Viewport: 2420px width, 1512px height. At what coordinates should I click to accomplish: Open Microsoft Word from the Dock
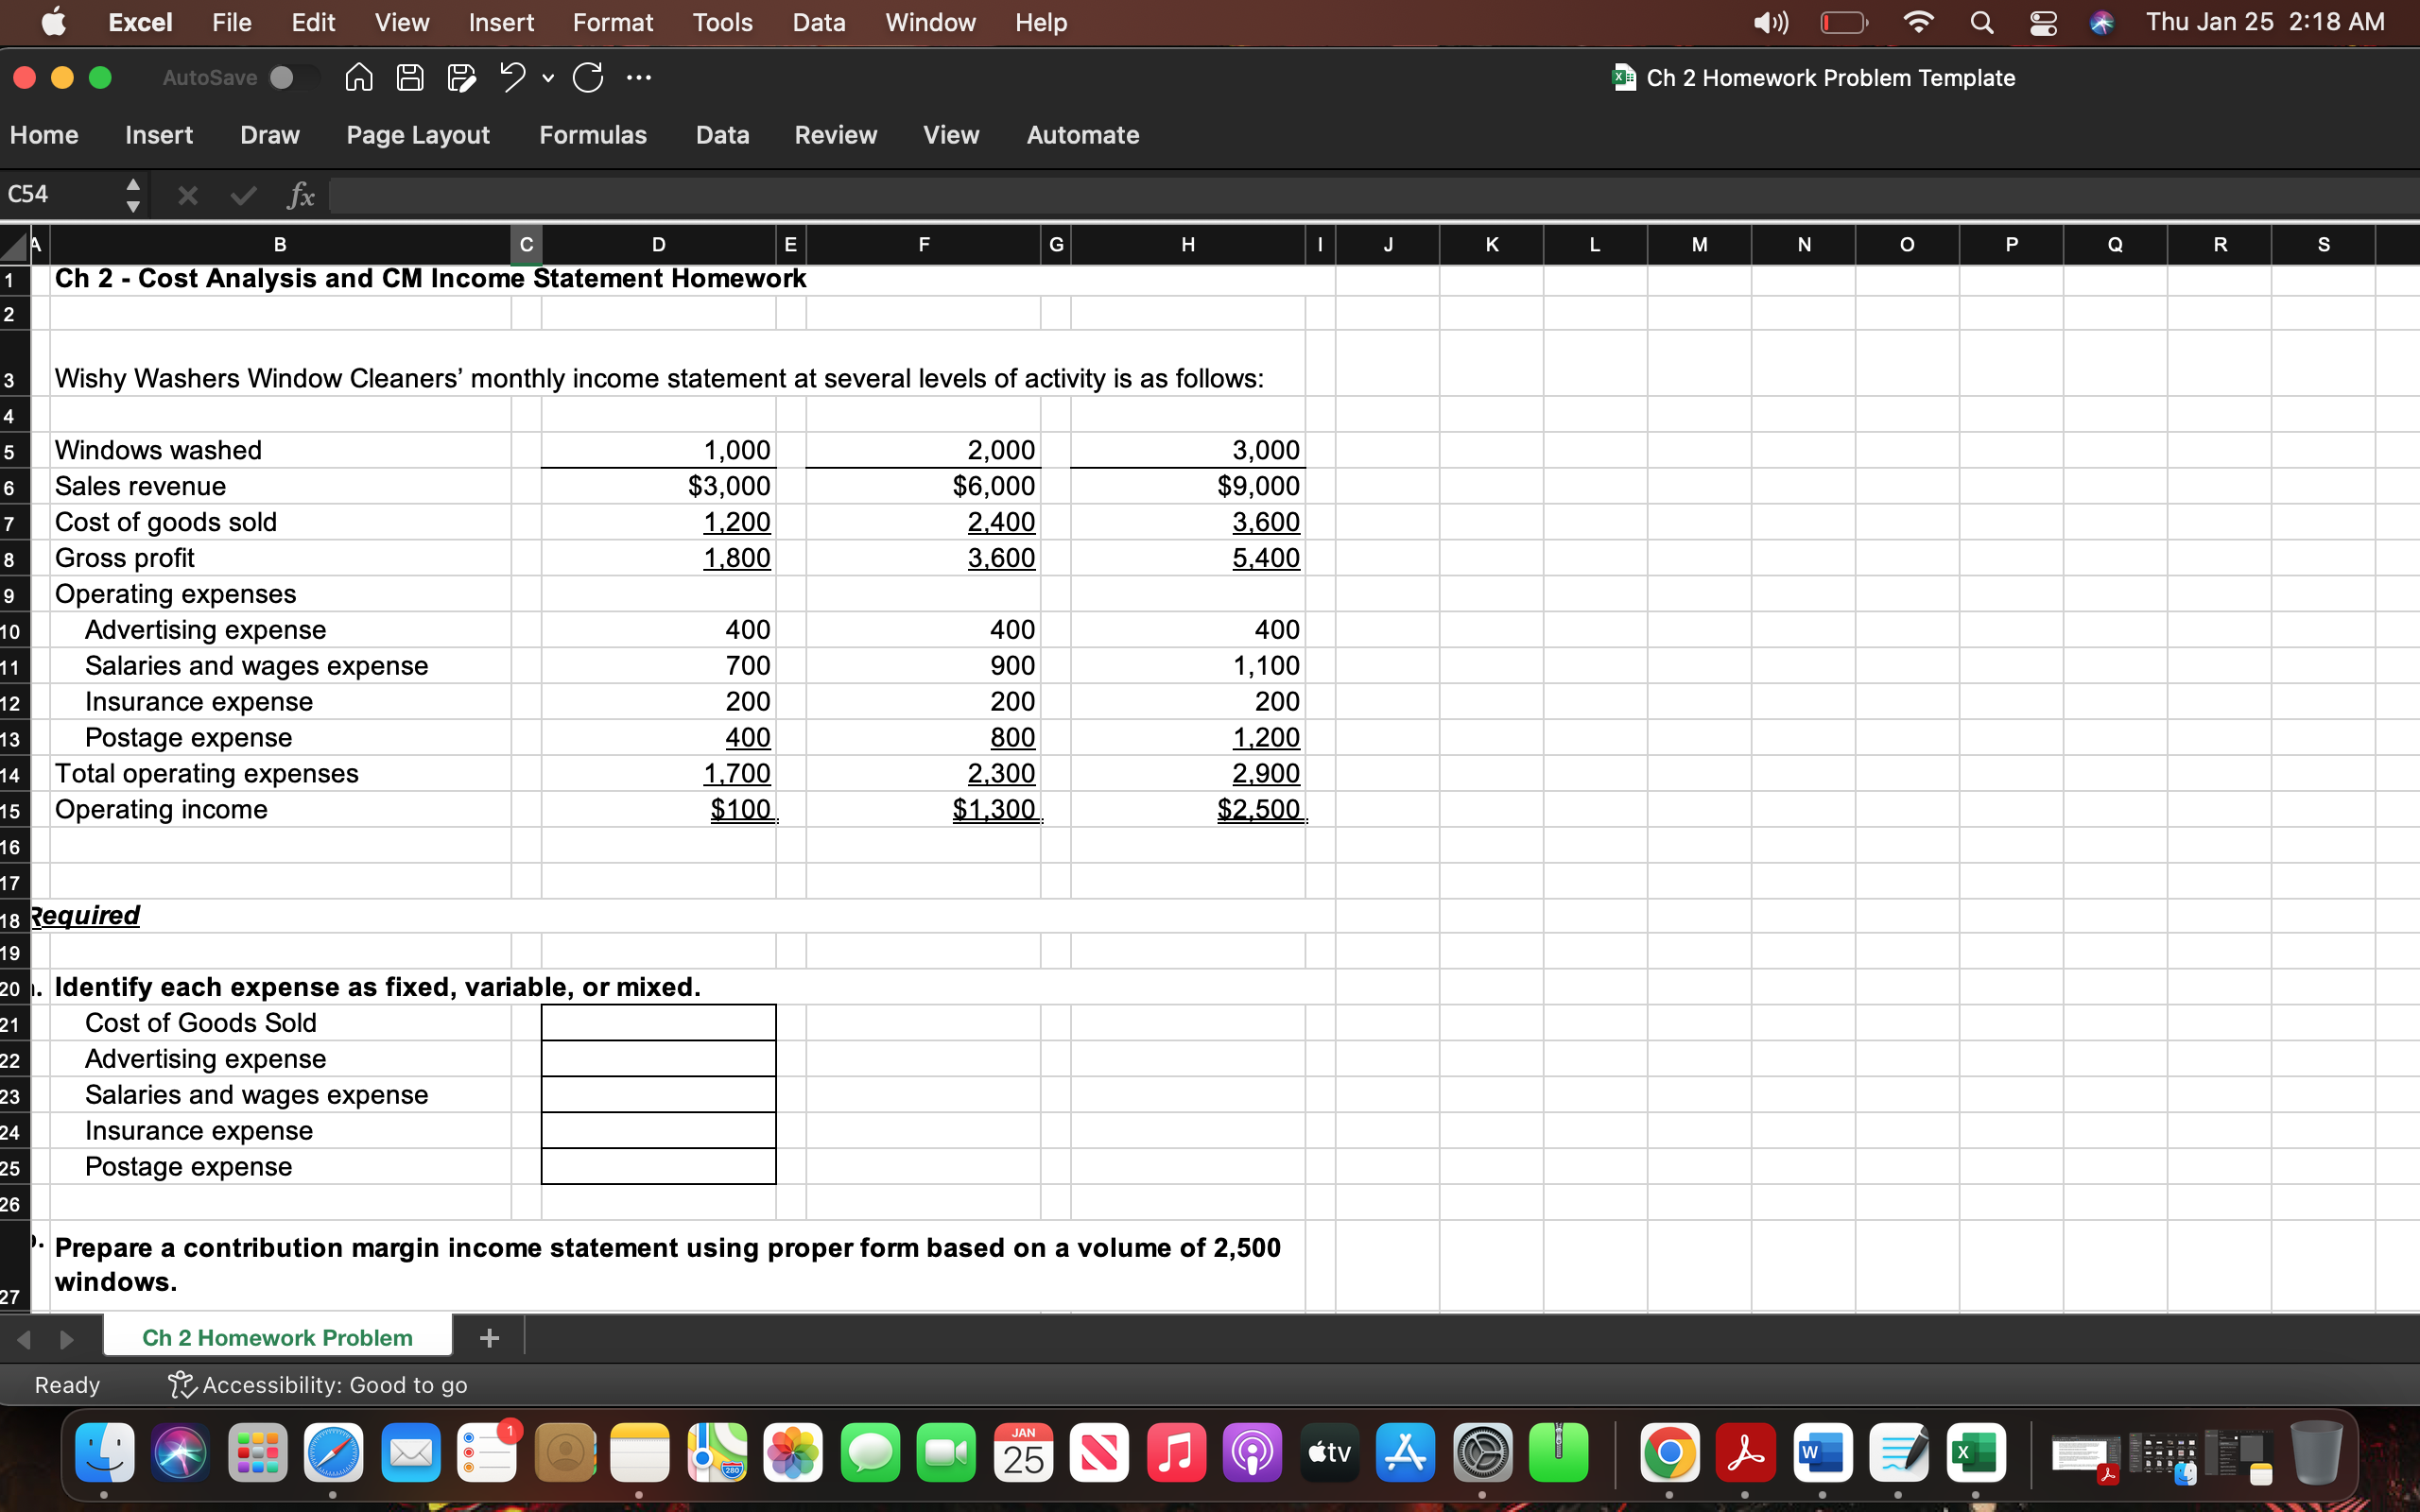click(x=1824, y=1452)
